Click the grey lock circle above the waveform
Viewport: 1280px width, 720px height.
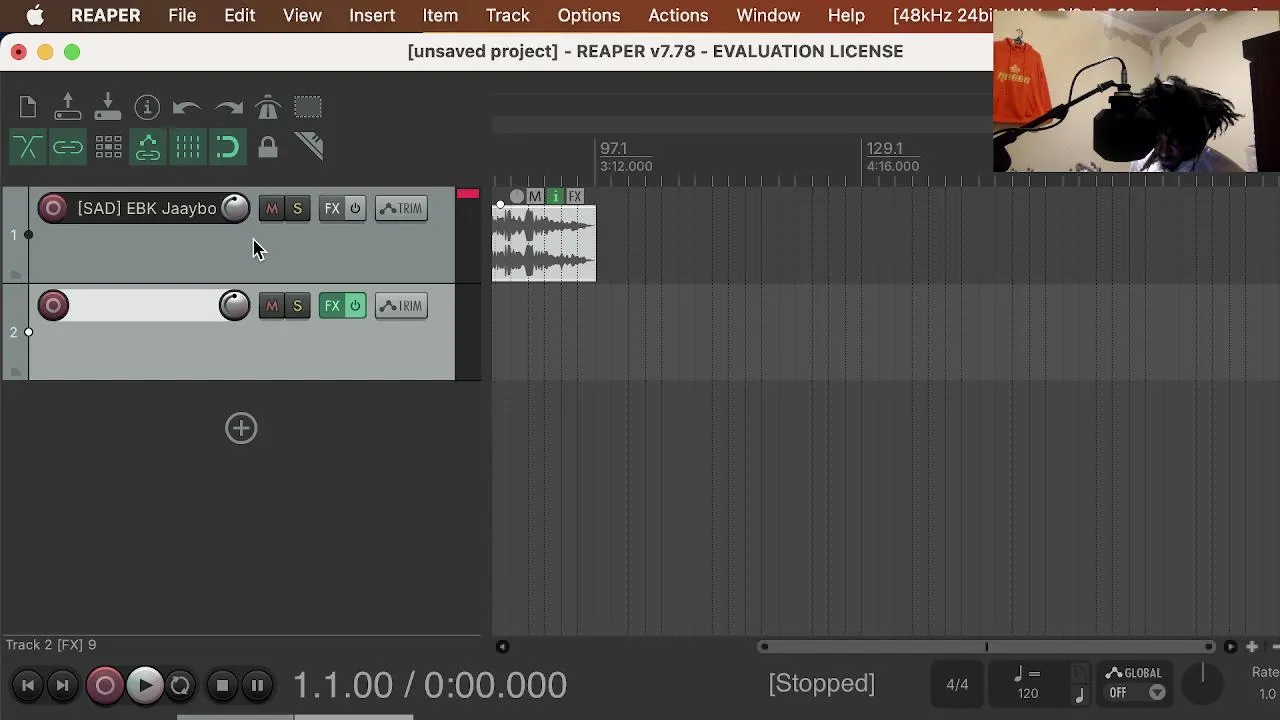(x=517, y=197)
